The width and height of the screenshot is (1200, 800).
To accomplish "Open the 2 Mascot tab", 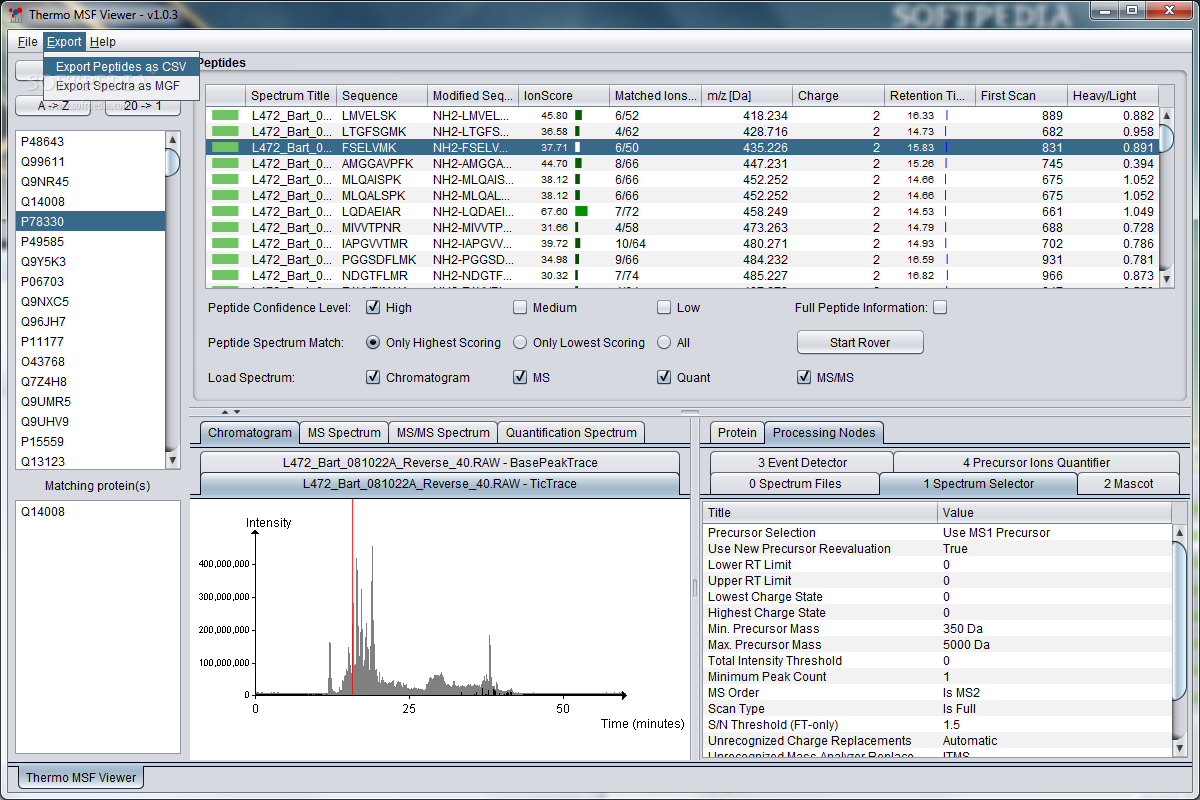I will click(1129, 484).
